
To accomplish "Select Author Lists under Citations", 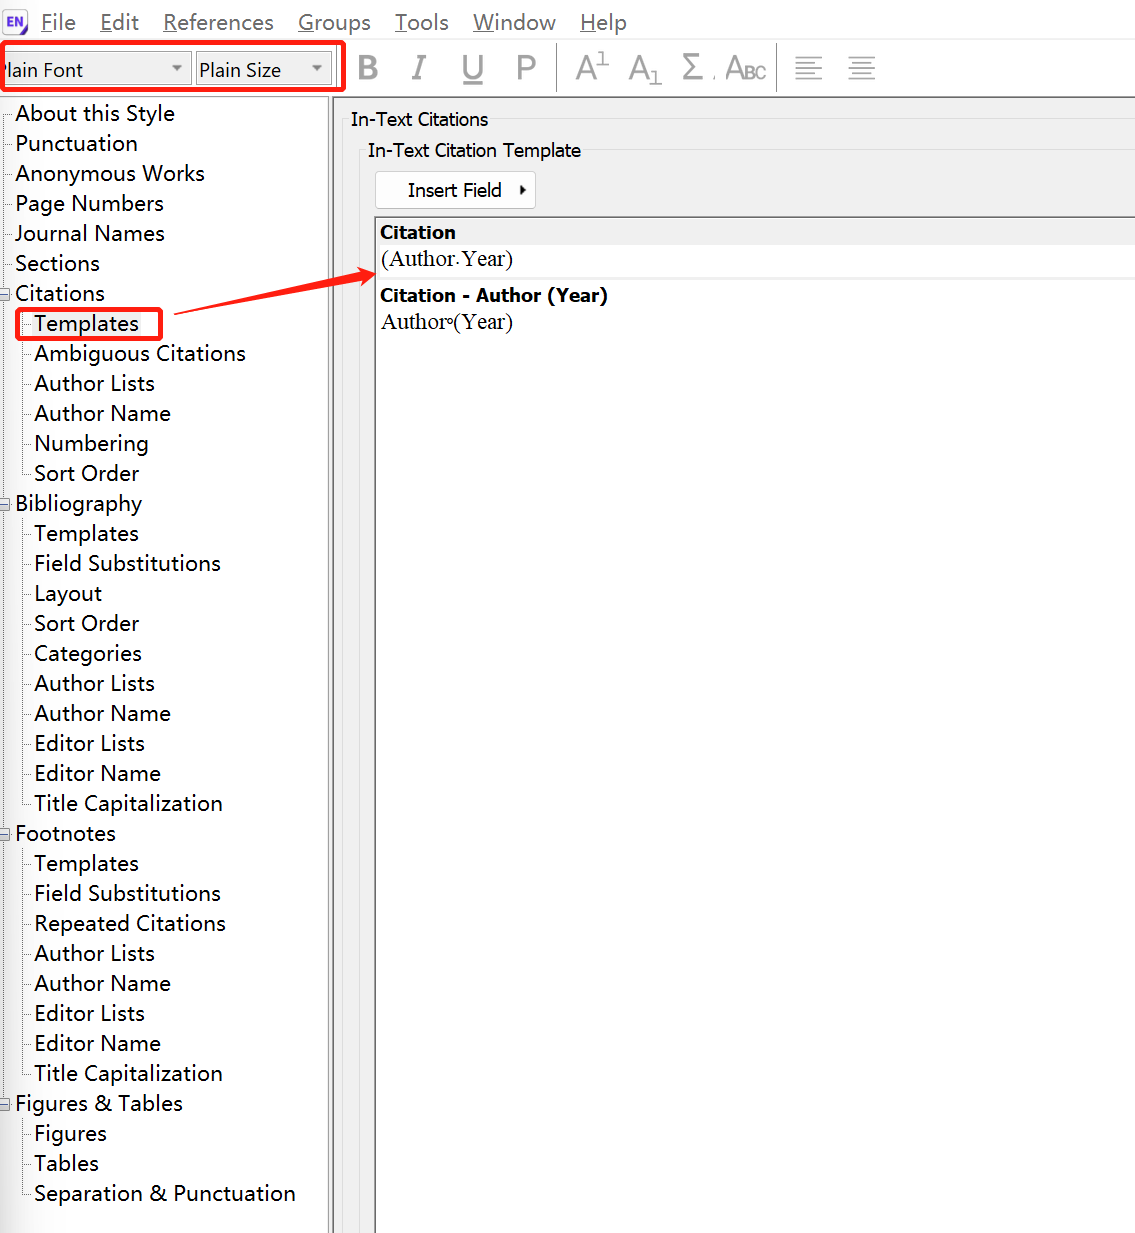I will click(x=94, y=384).
